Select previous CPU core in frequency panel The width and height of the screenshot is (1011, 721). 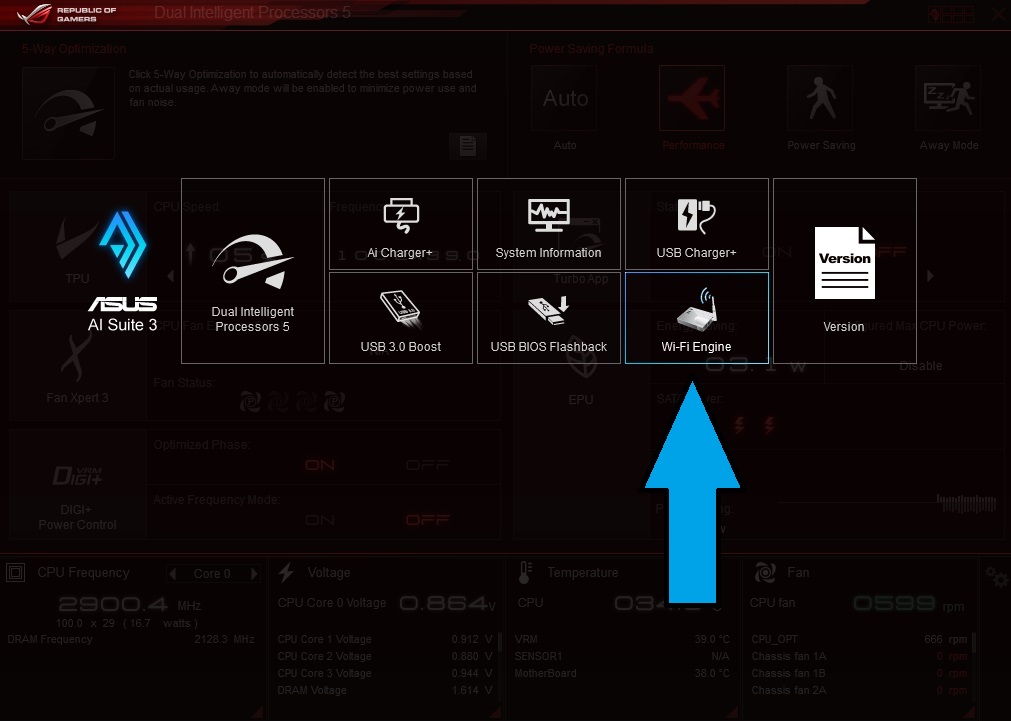(173, 573)
